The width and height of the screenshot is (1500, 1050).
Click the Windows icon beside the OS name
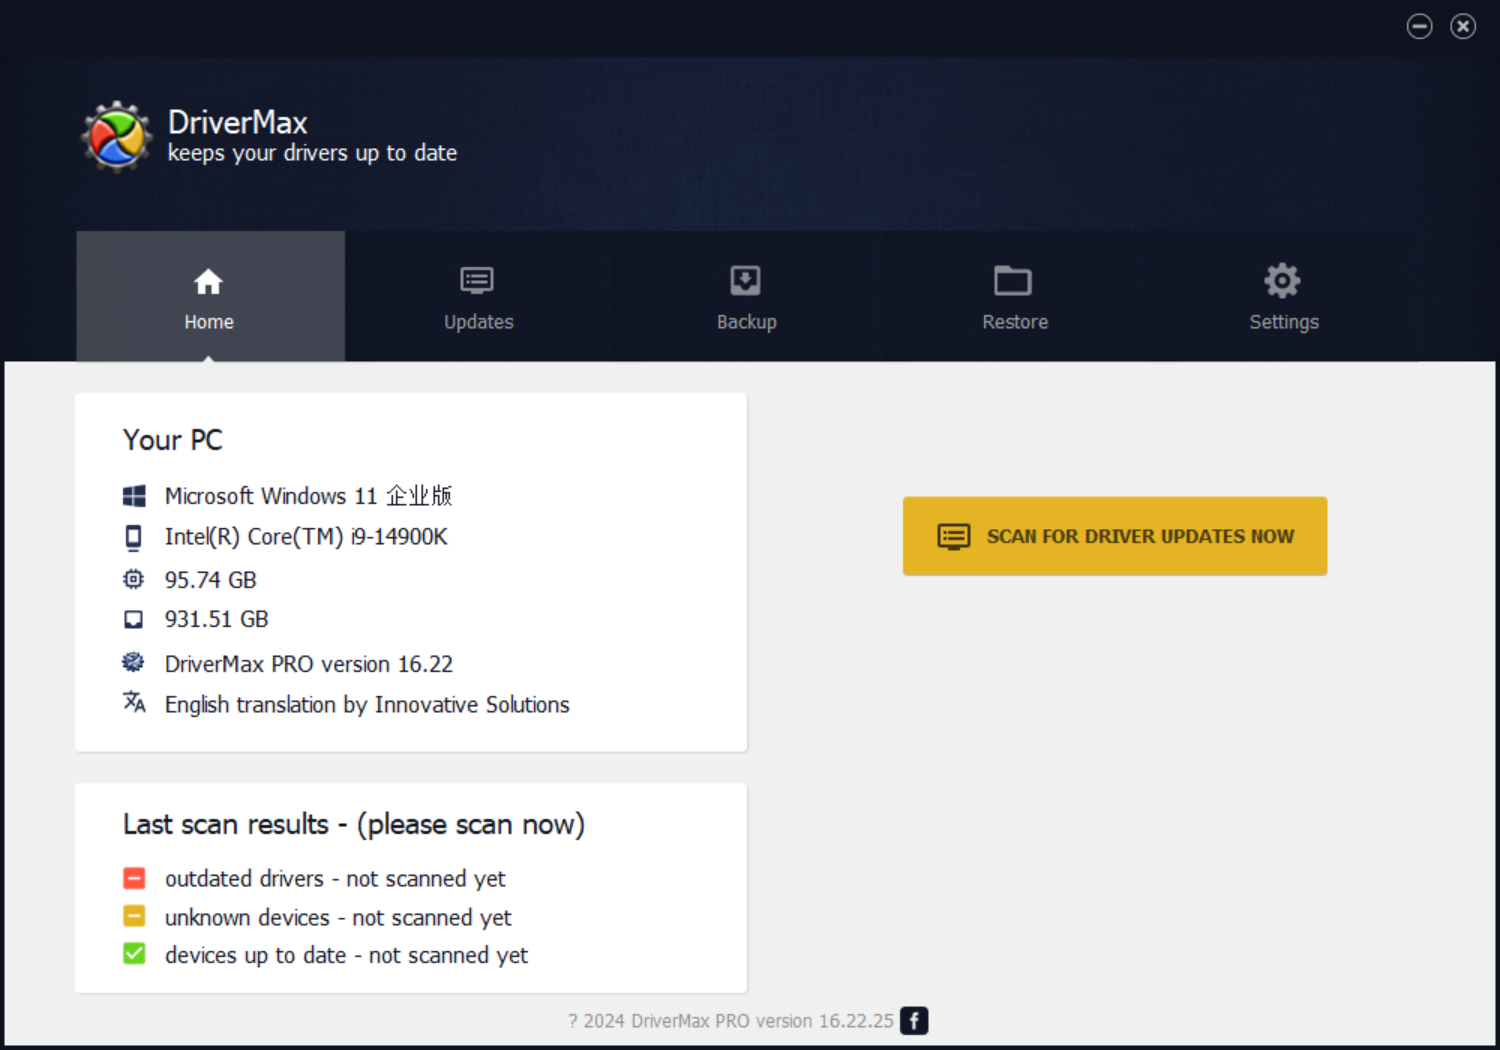[x=133, y=495]
